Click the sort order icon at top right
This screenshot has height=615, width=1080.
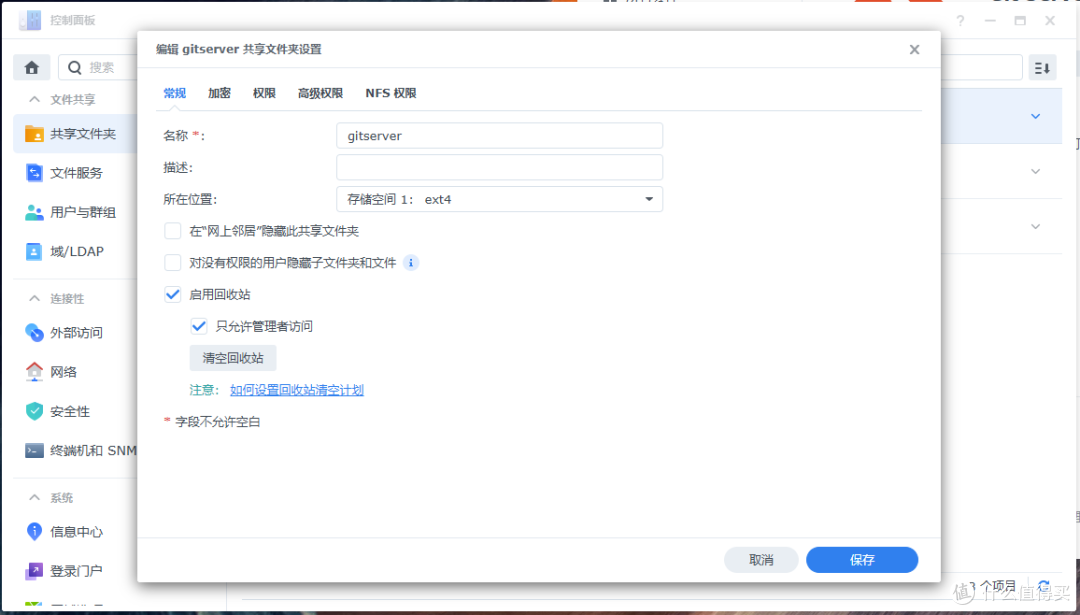[1042, 67]
